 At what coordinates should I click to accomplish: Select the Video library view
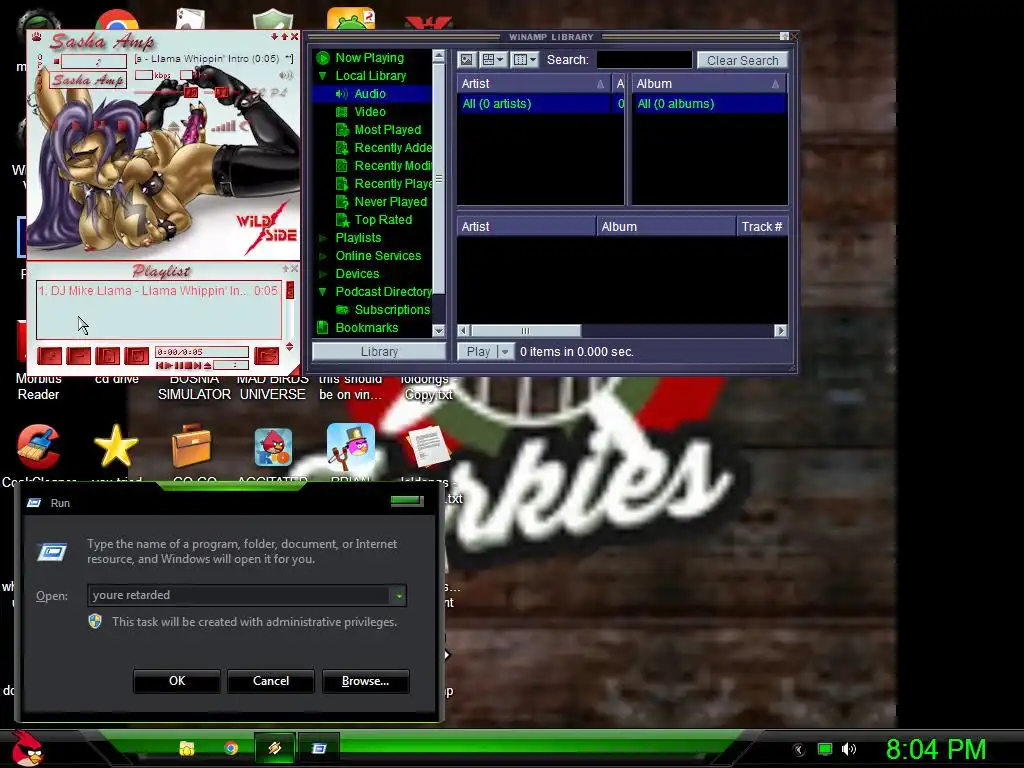(370, 112)
